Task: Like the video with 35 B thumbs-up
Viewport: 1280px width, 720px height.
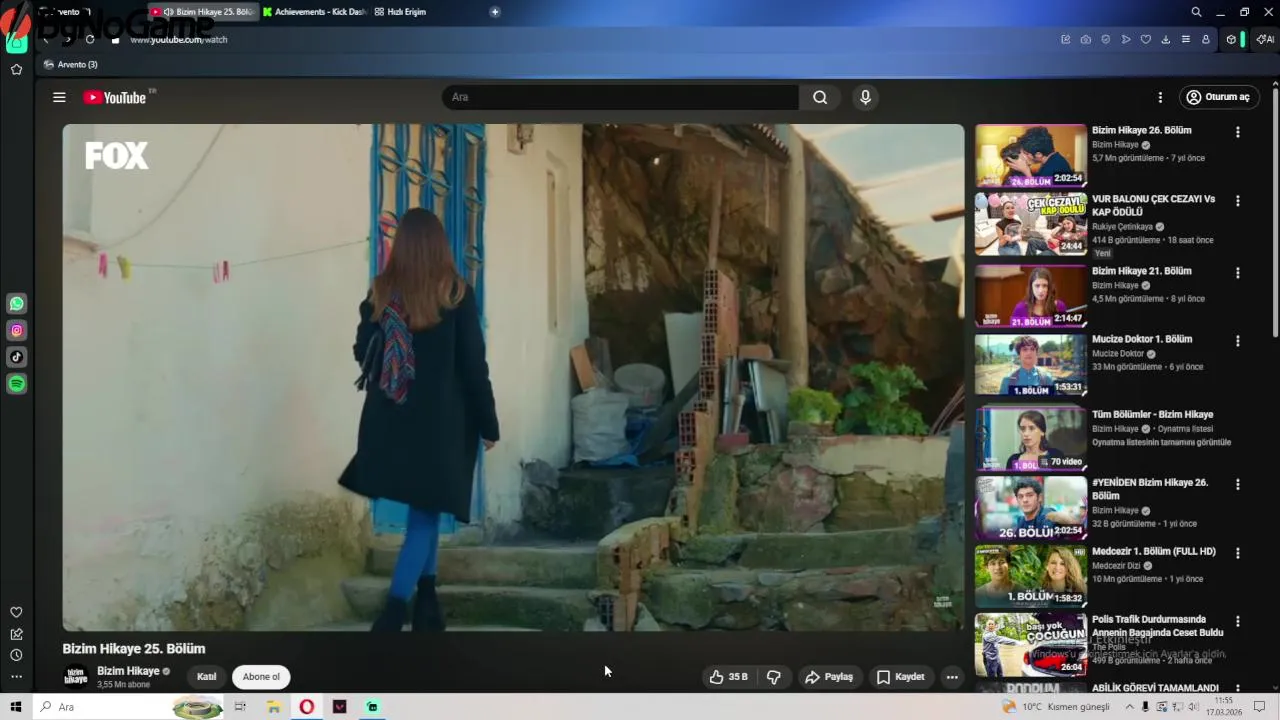Action: tap(729, 677)
